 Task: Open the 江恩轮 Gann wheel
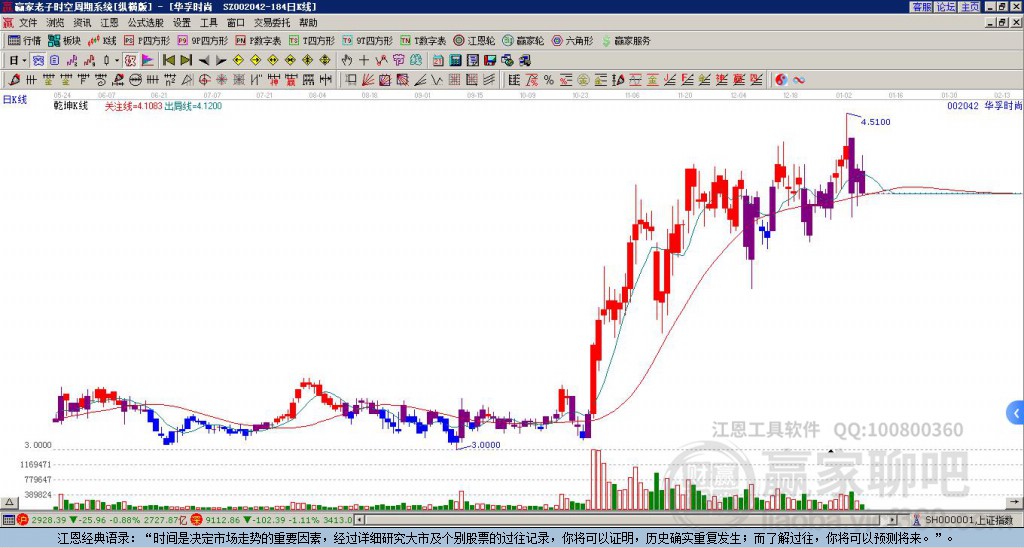pos(474,40)
